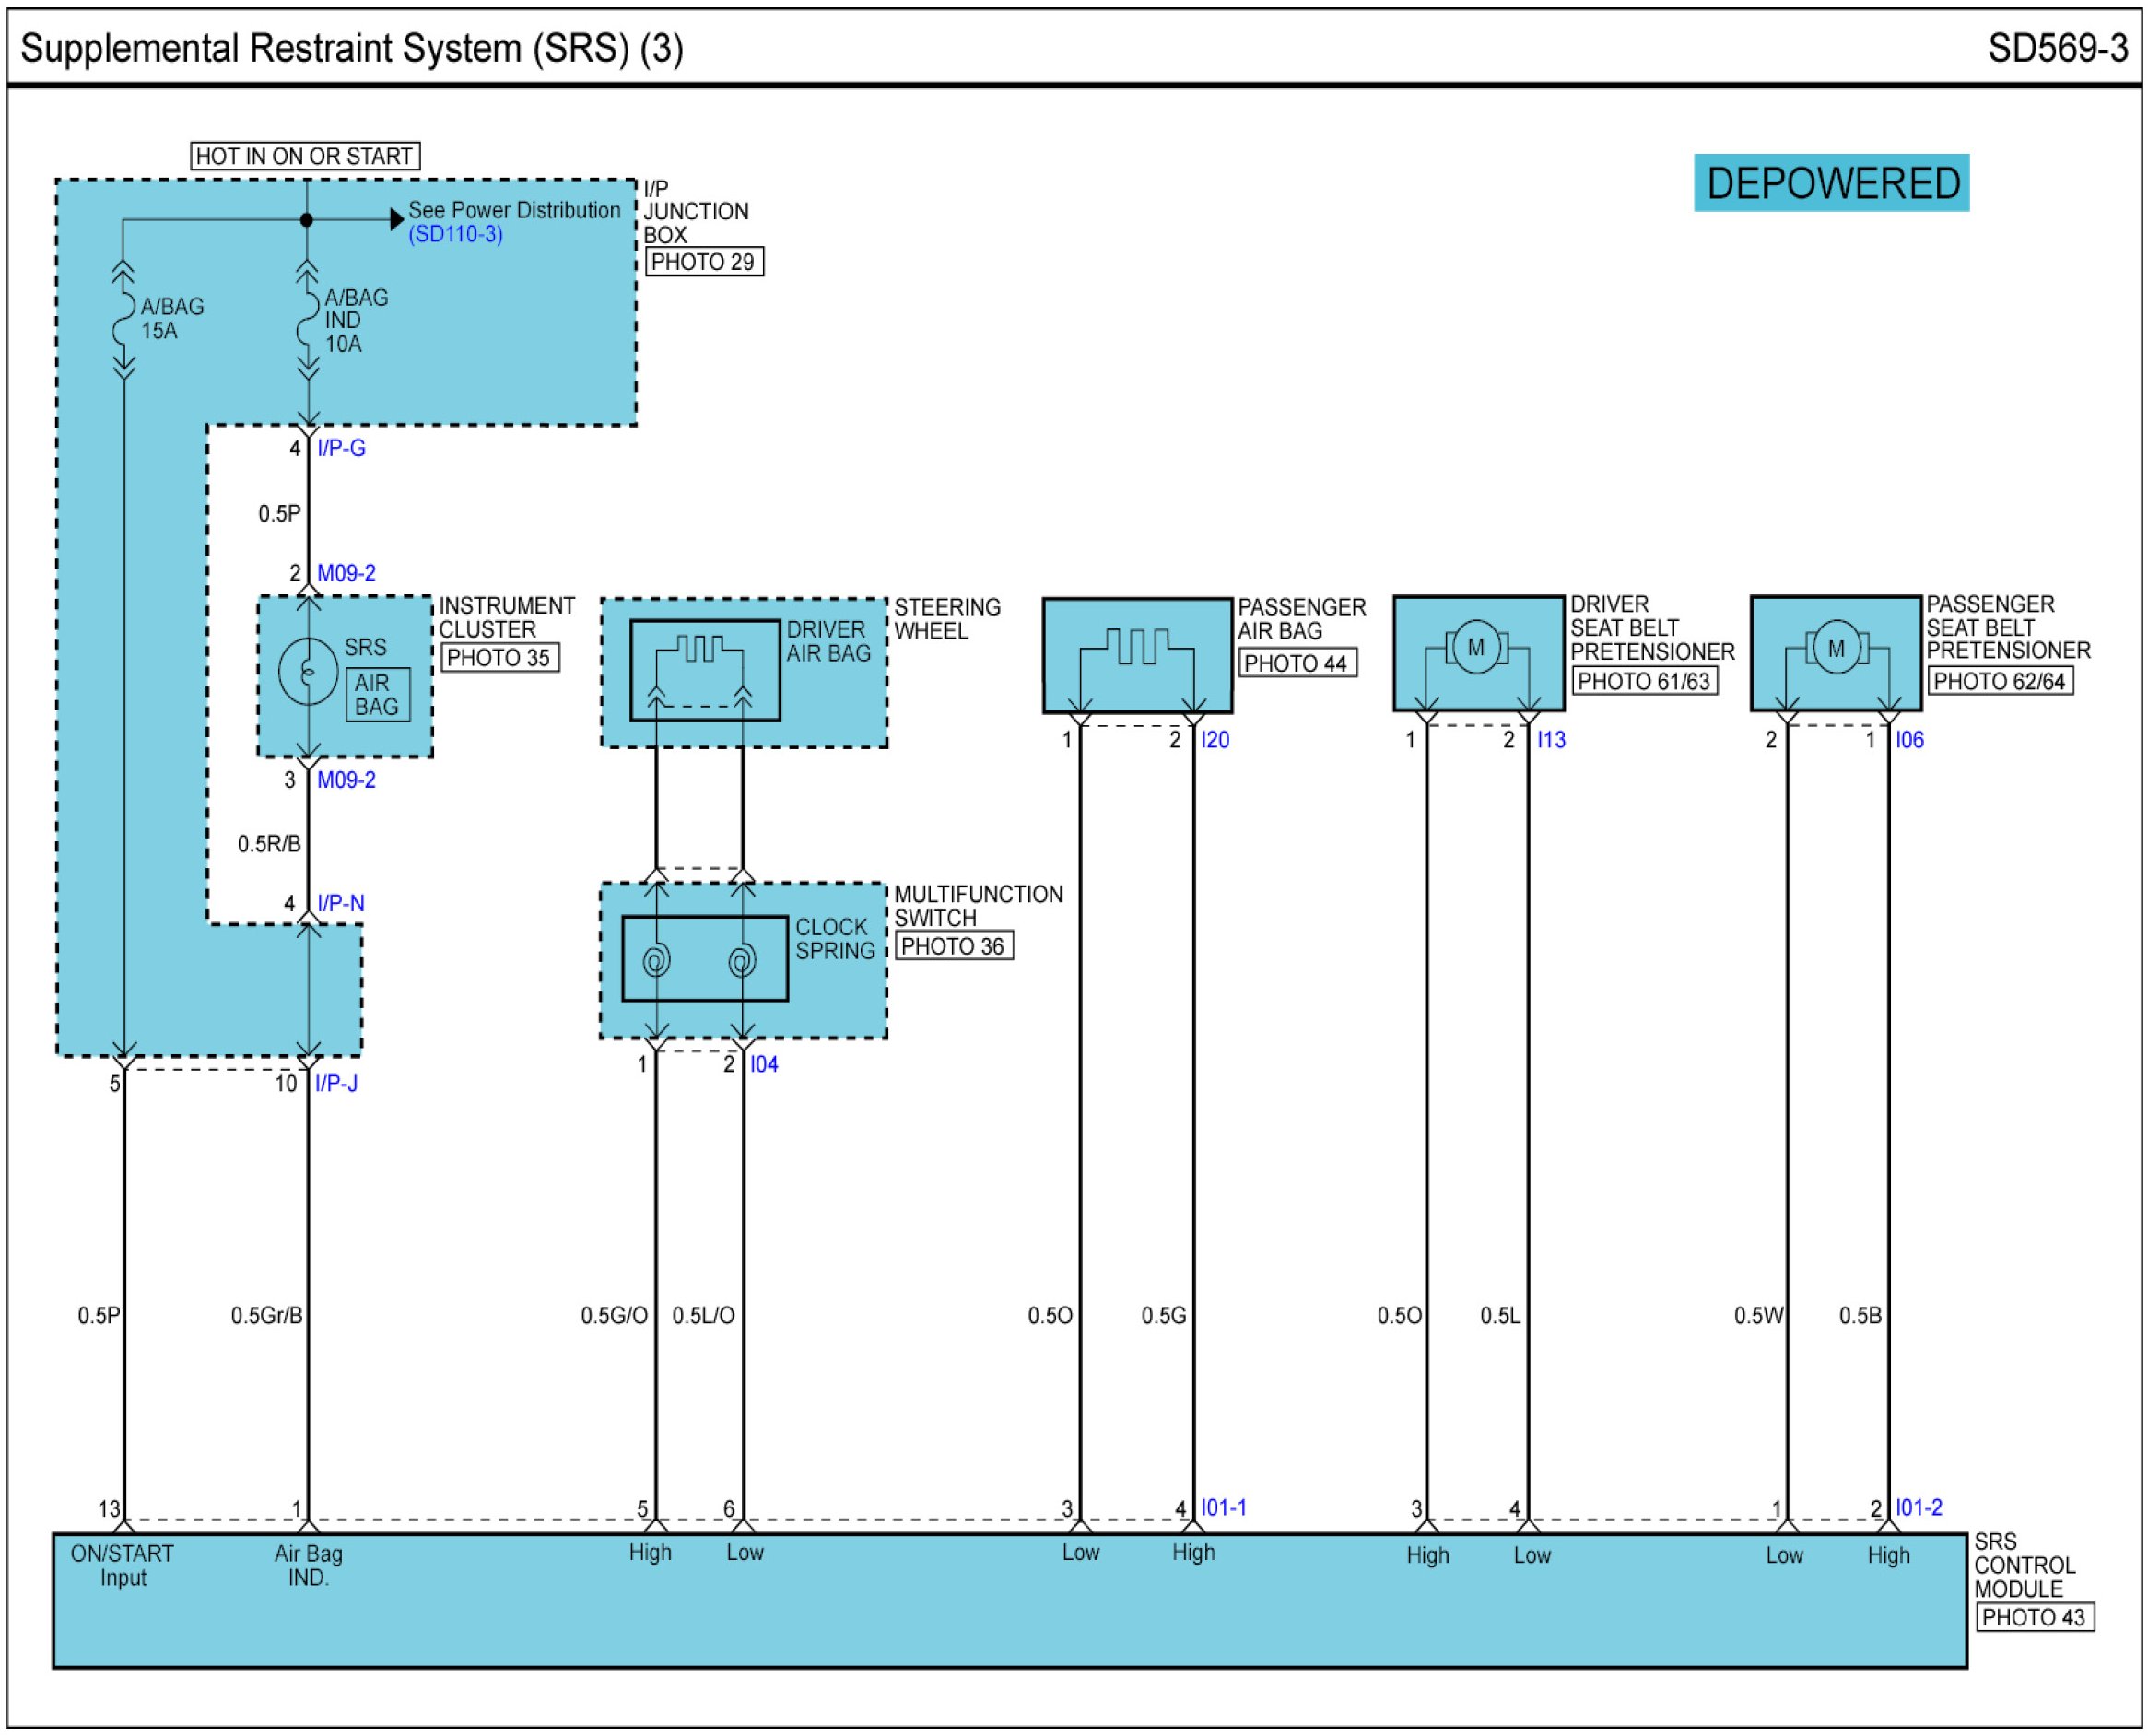The height and width of the screenshot is (1736, 2148).
Task: Click the I01-2 connector label
Action: pyautogui.click(x=1917, y=1507)
